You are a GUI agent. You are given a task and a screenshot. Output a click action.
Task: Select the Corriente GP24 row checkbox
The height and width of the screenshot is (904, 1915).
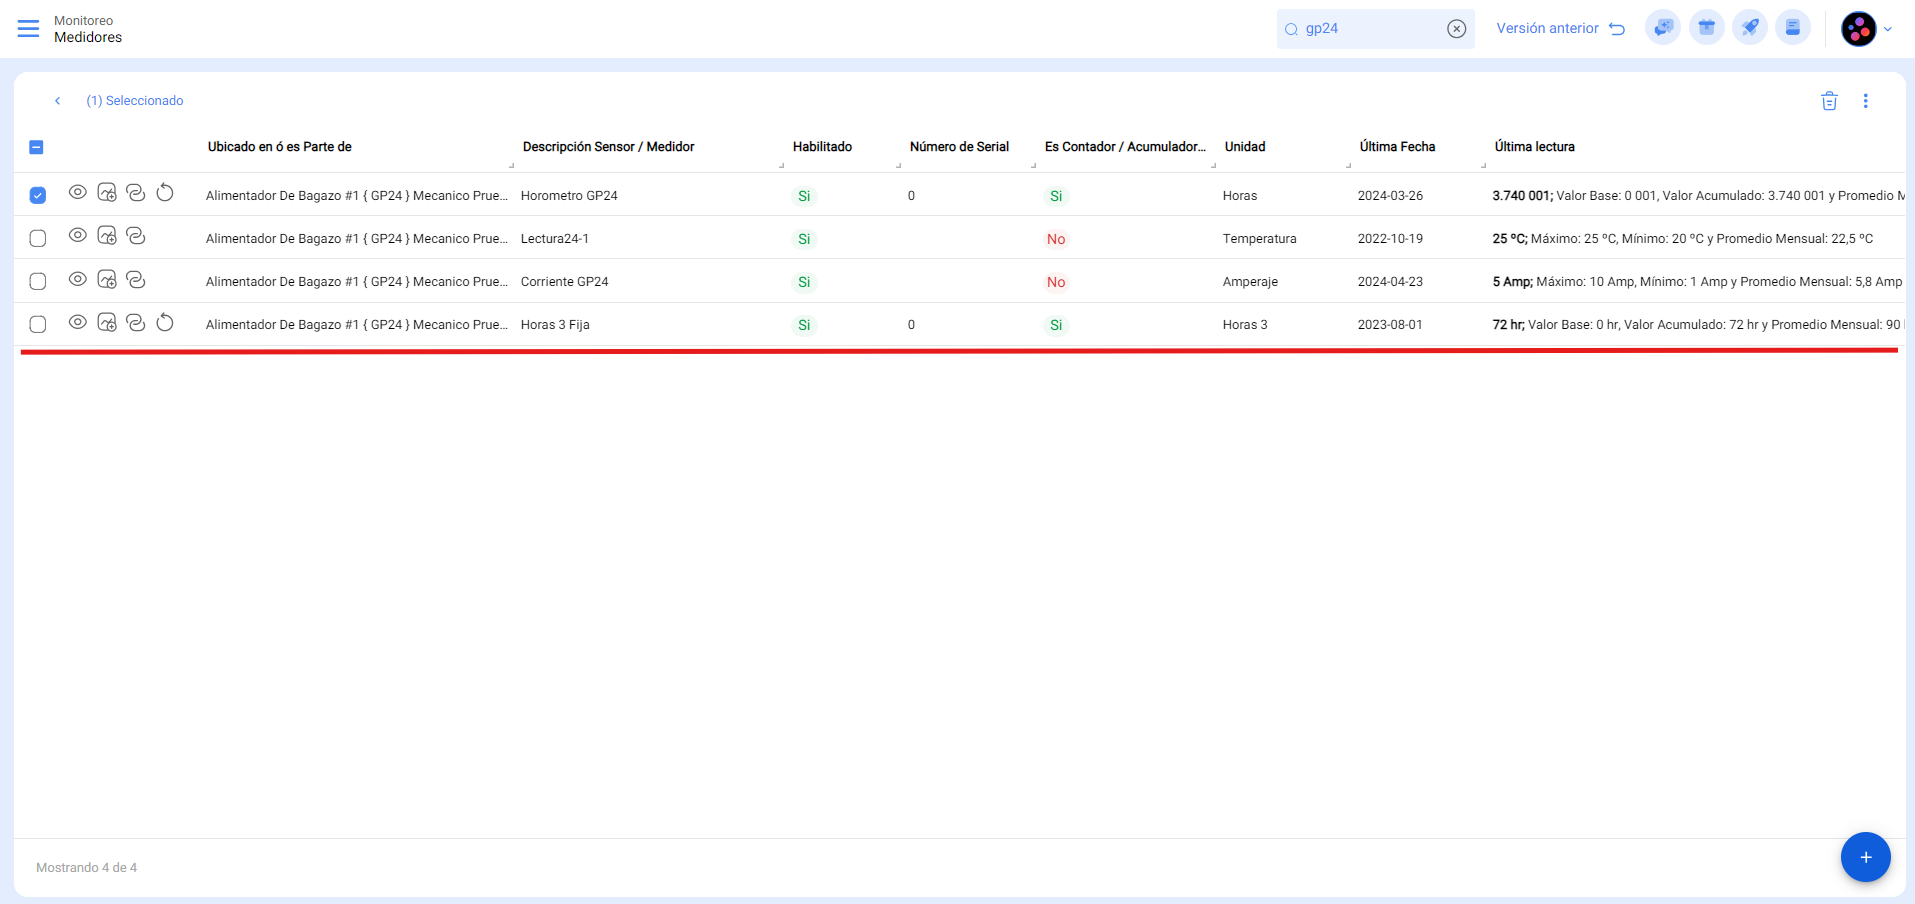coord(38,282)
